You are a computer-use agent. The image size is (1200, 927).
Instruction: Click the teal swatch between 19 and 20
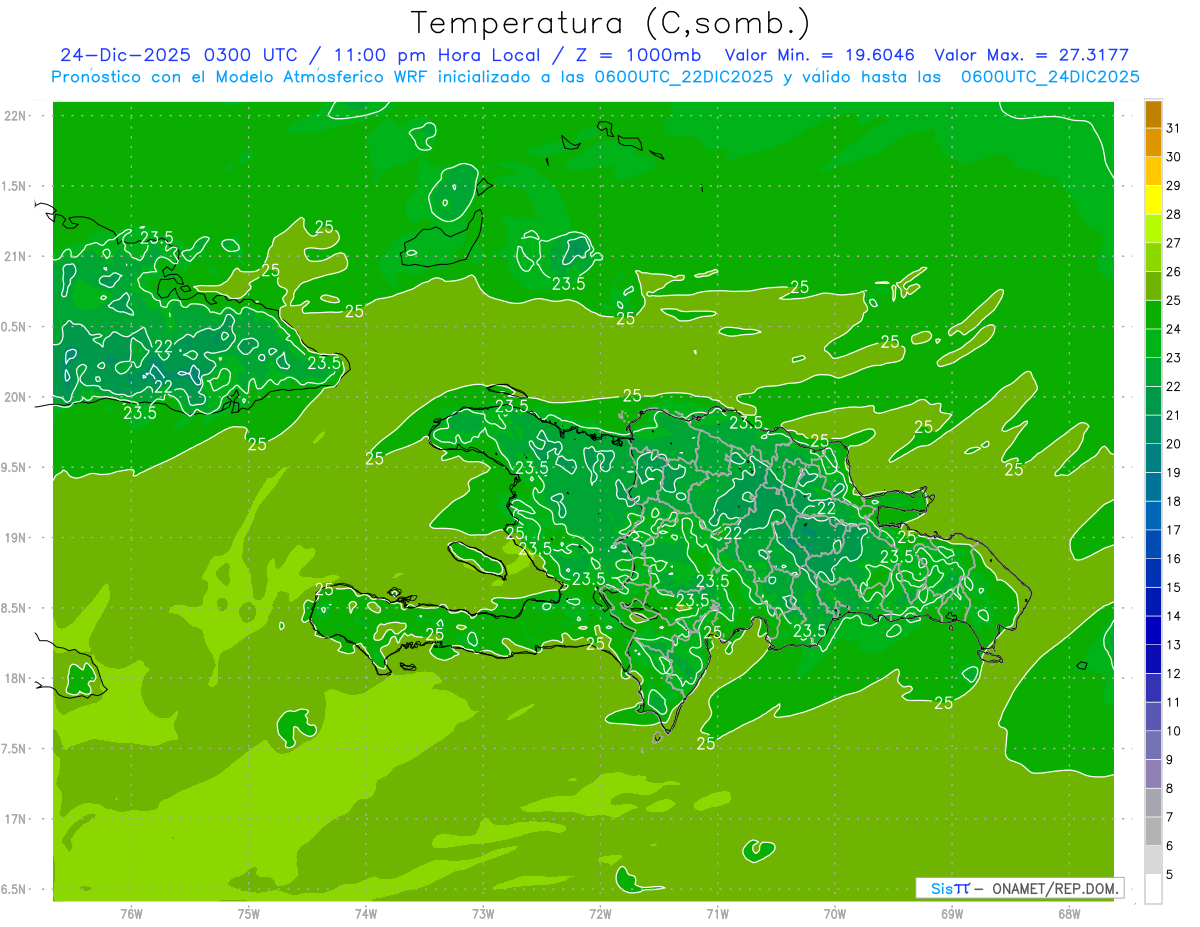click(x=1153, y=459)
